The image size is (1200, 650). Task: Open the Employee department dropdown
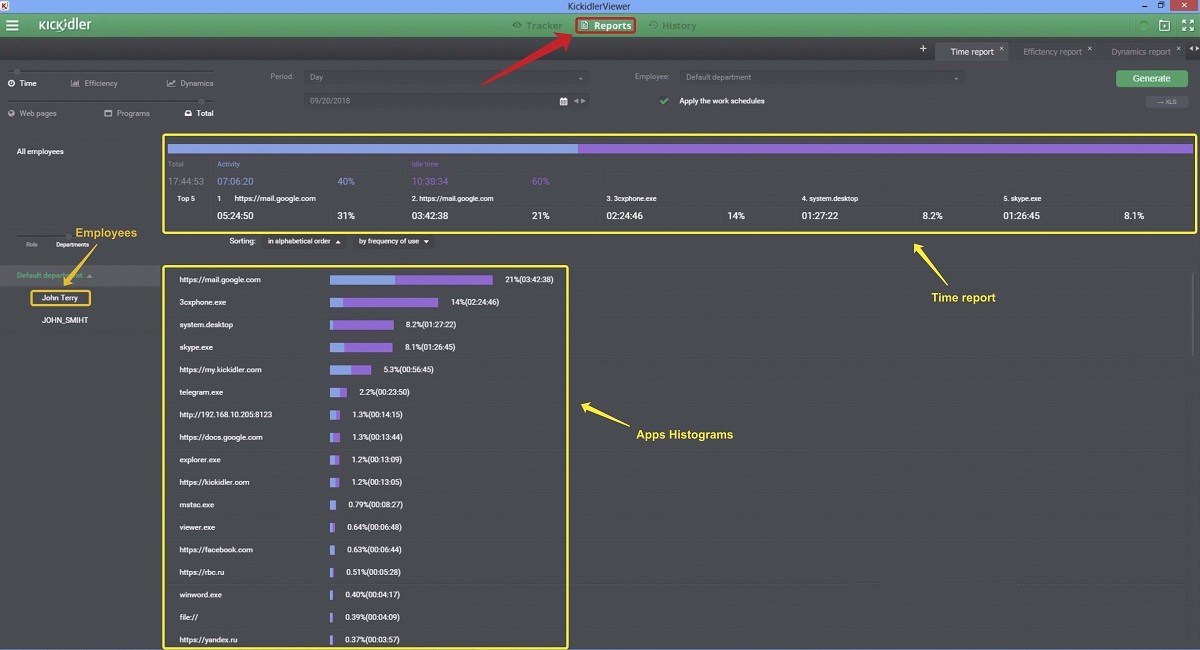822,77
